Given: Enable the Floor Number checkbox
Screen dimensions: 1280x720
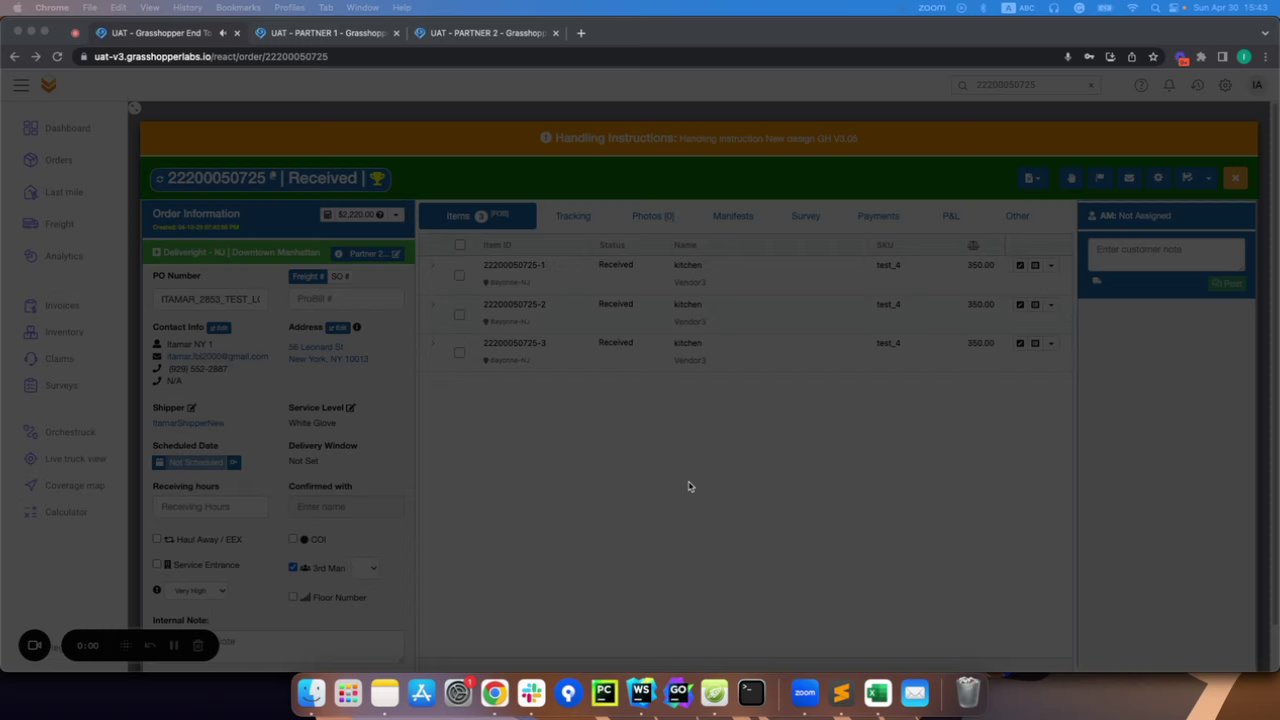Looking at the screenshot, I should coord(293,597).
